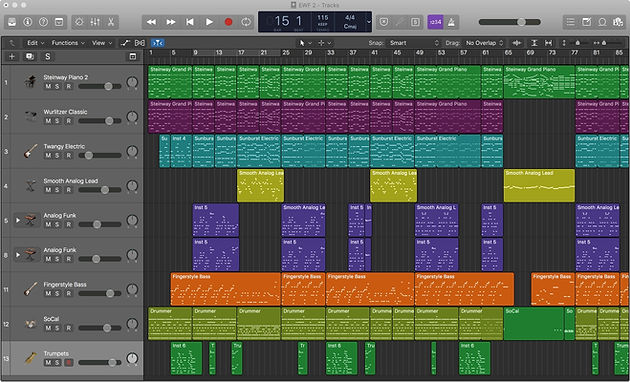Open the Note Pads panel
The height and width of the screenshot is (382, 630).
click(586, 22)
